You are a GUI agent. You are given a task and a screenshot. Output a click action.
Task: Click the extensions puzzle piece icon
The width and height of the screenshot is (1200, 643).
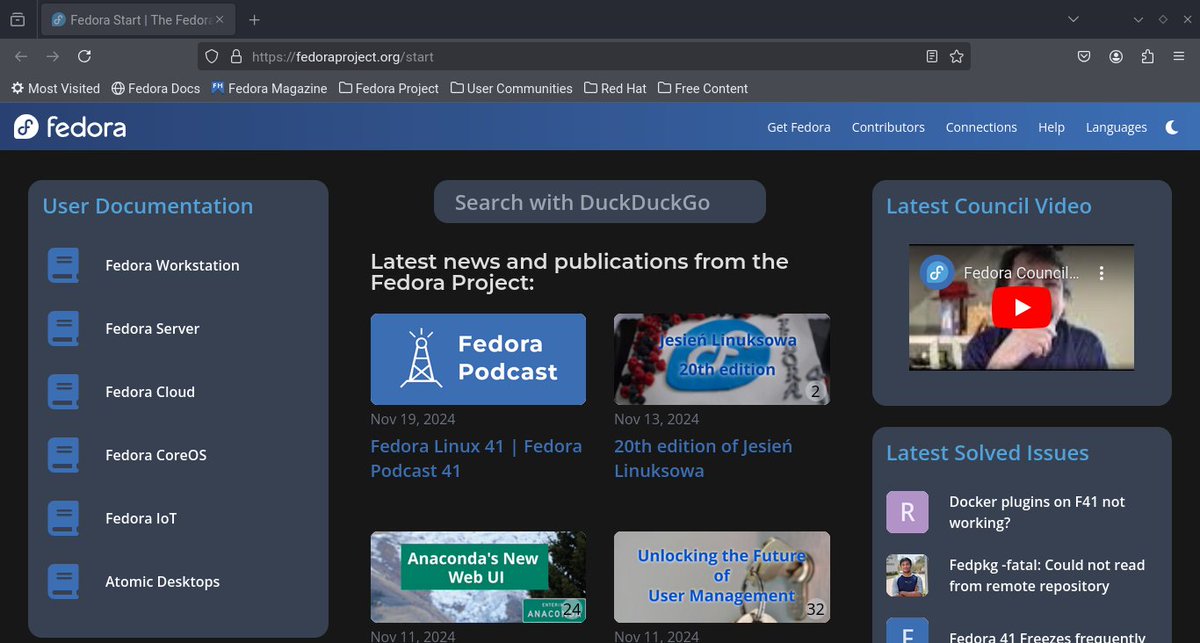point(1148,57)
